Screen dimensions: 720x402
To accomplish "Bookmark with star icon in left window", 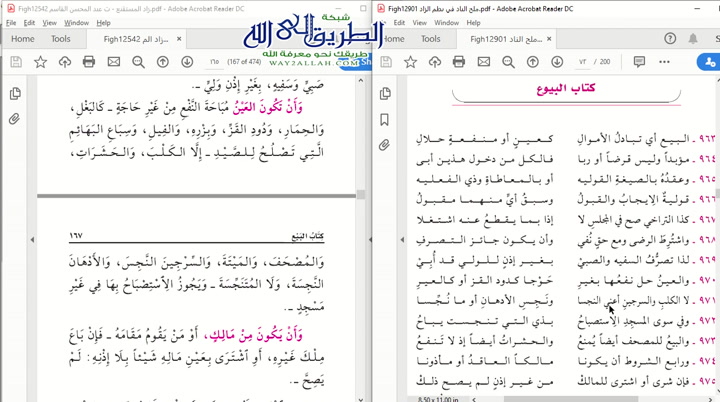I will (40, 62).
